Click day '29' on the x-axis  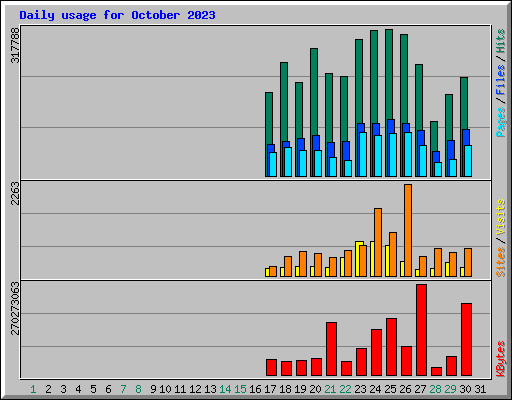[450, 389]
